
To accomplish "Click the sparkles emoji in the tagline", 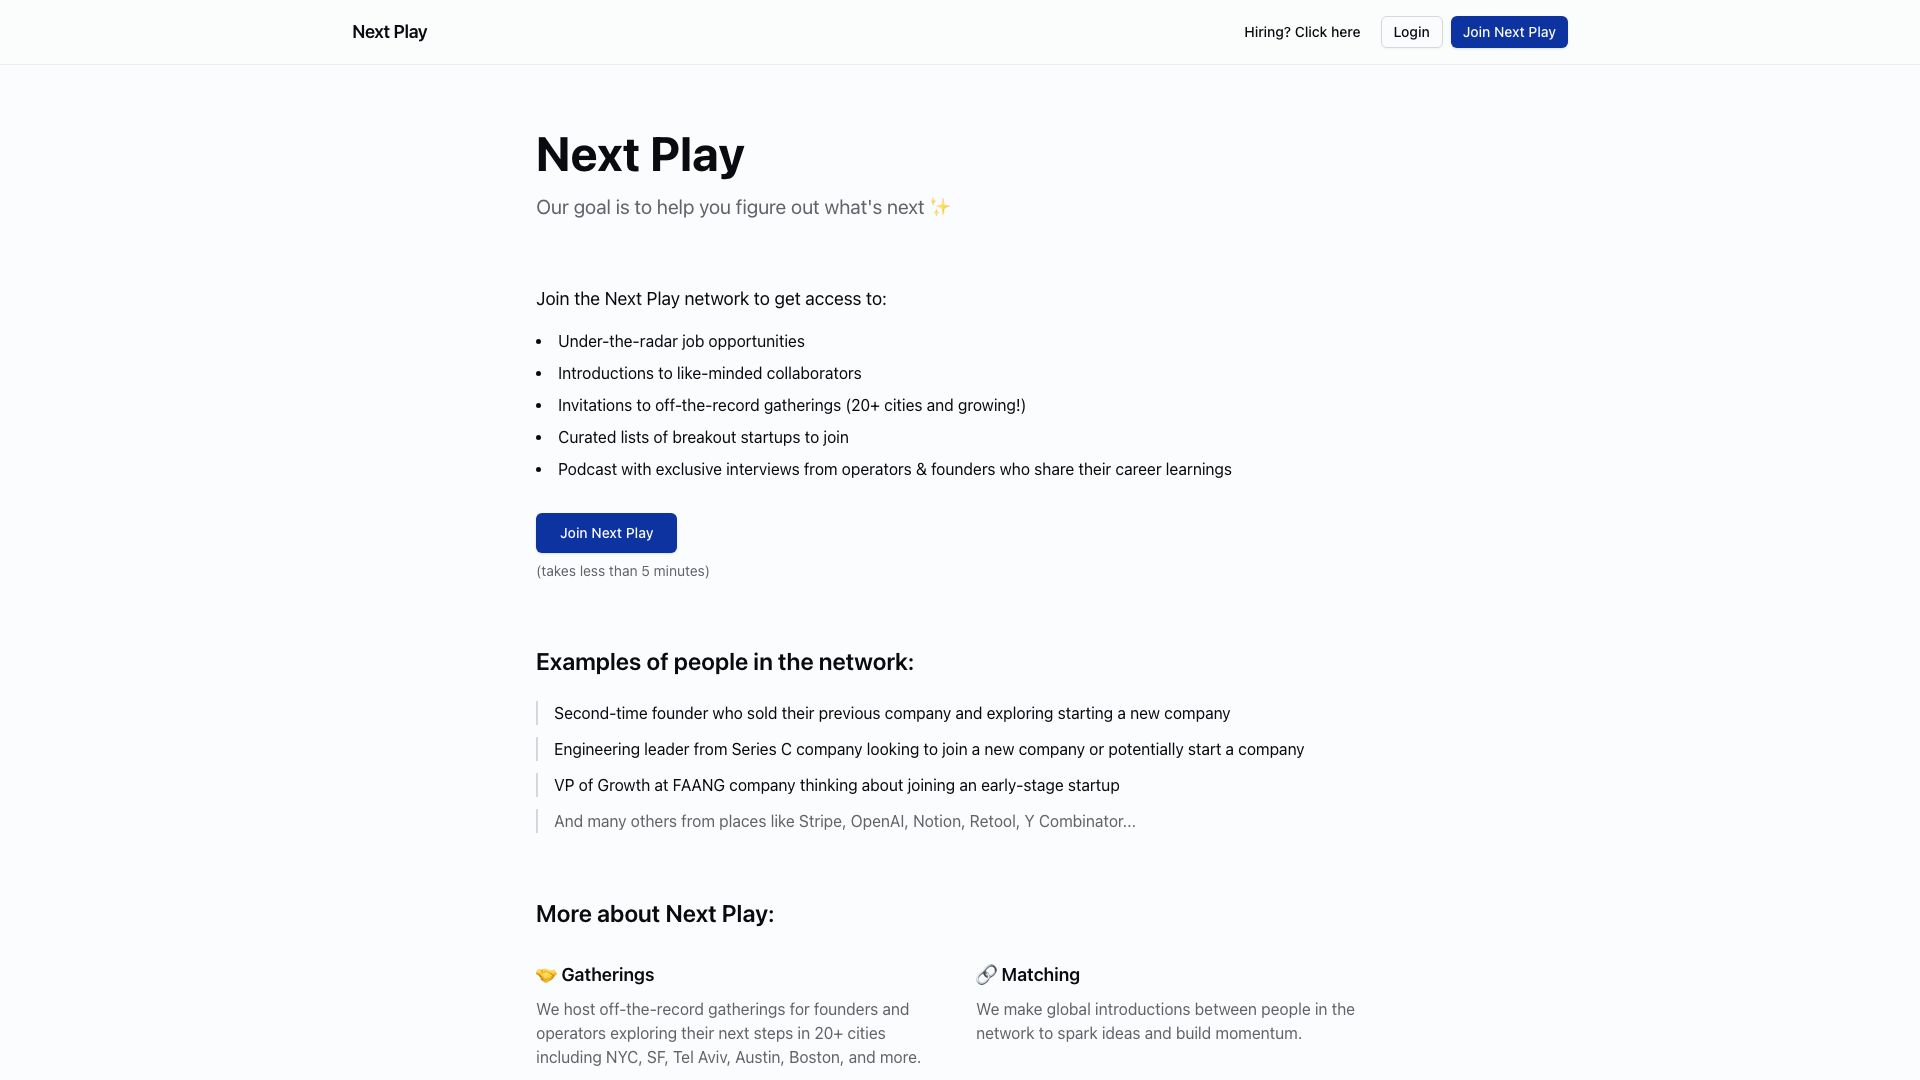I will point(938,206).
